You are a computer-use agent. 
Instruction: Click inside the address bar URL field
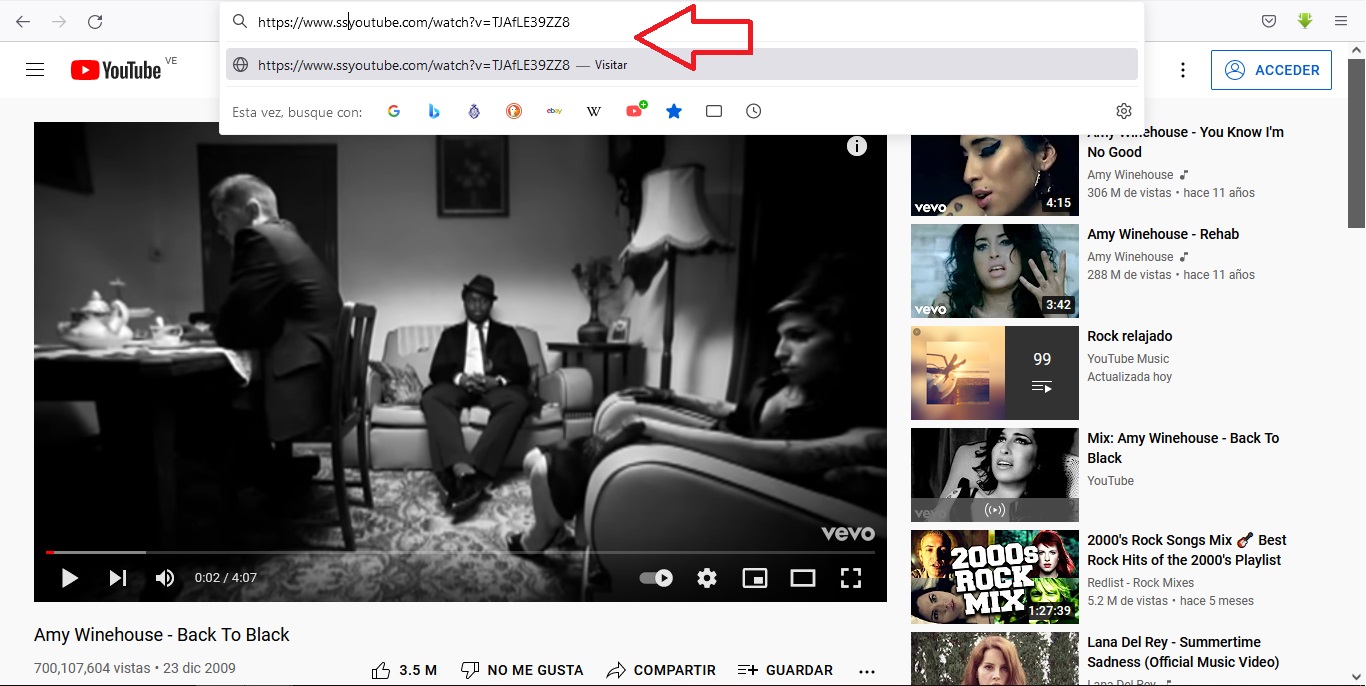[682, 21]
